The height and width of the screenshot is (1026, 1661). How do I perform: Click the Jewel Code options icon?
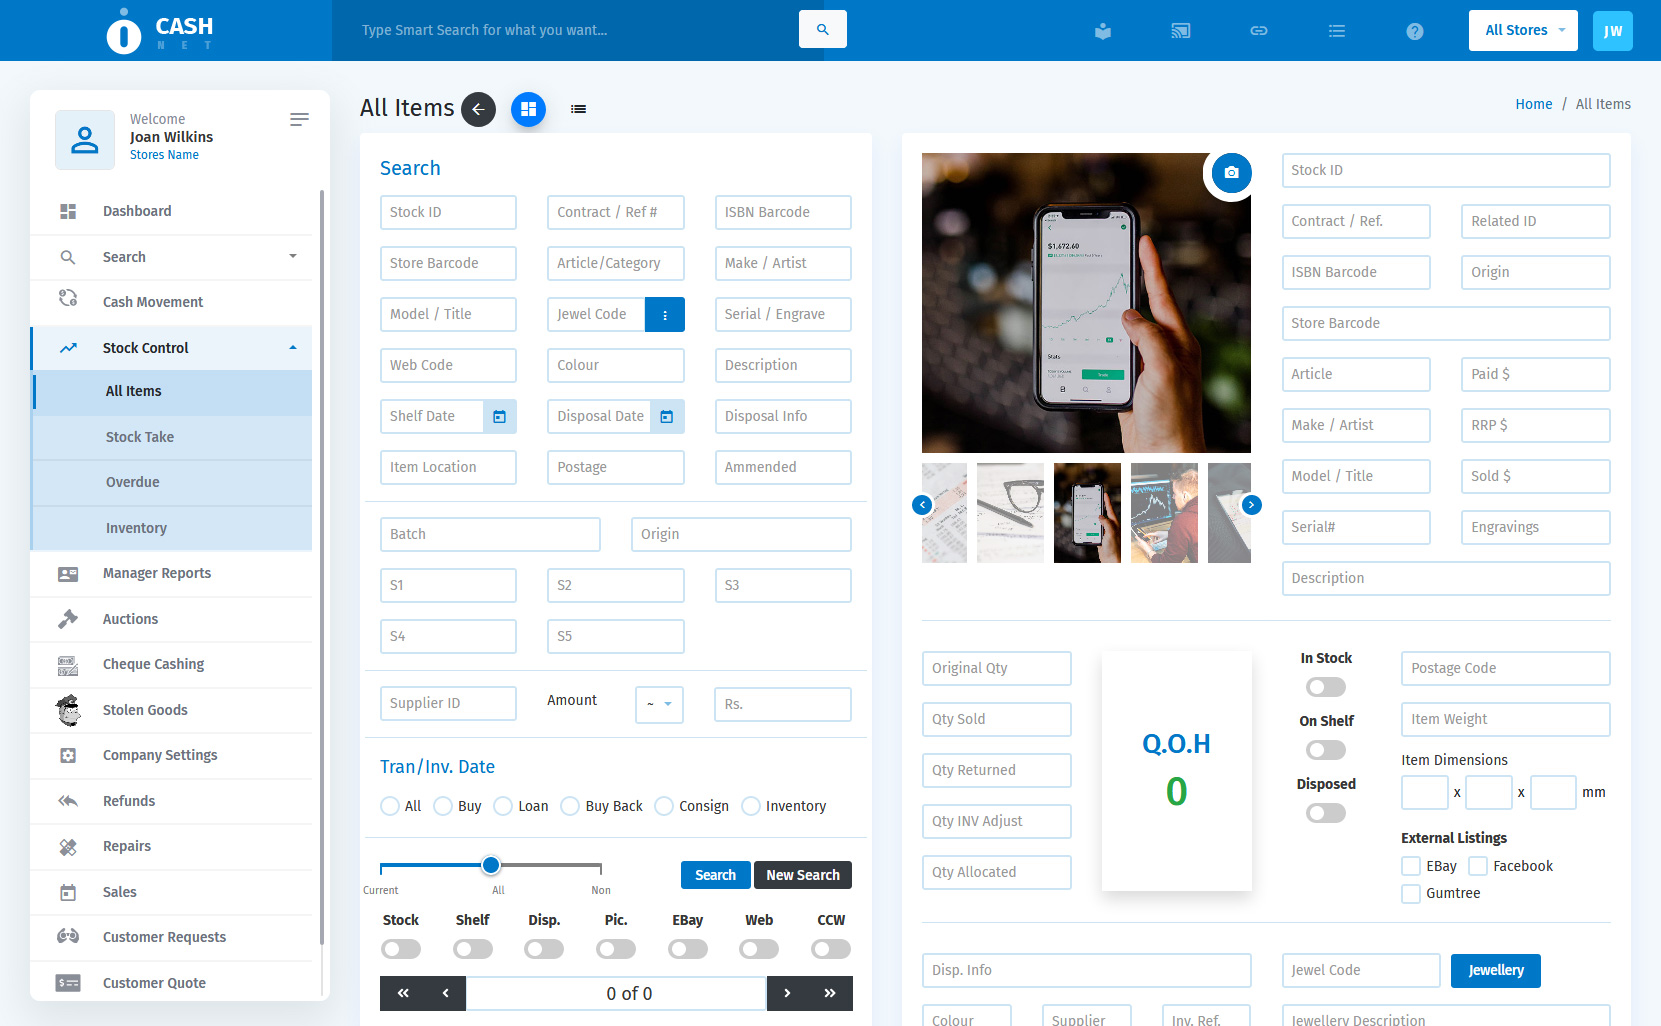coord(665,314)
